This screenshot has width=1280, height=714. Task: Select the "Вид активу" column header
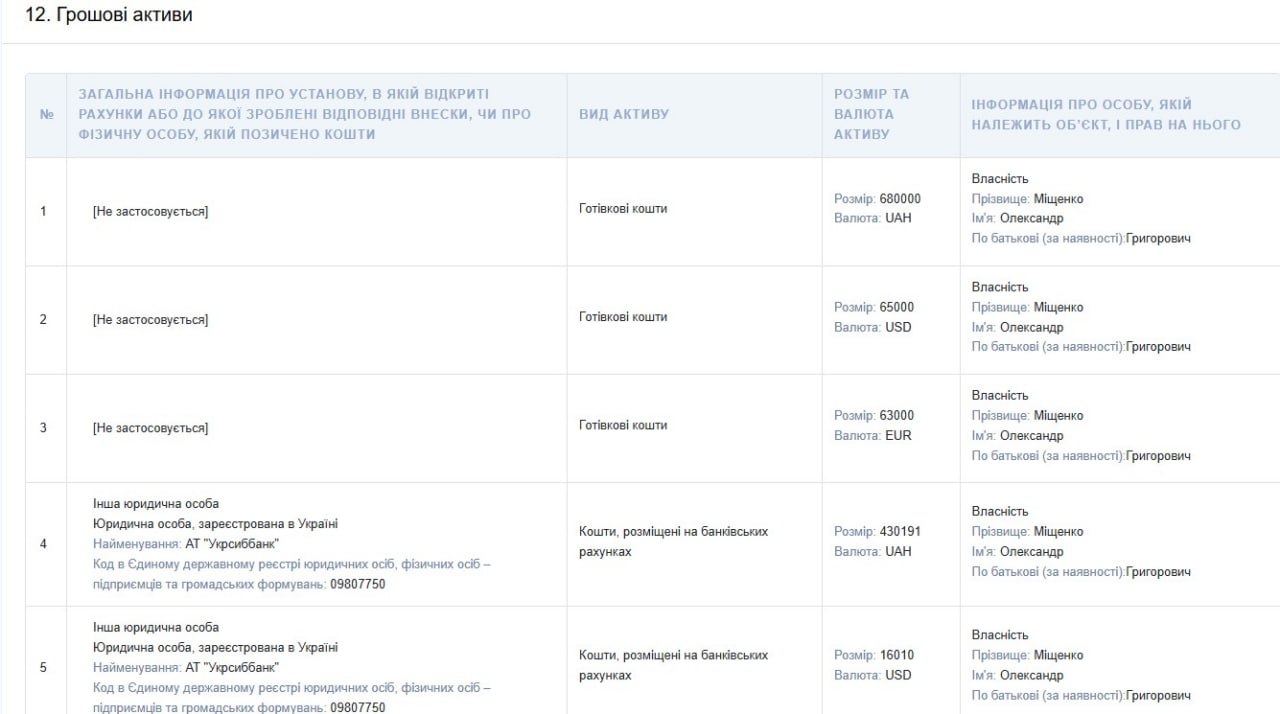[624, 114]
